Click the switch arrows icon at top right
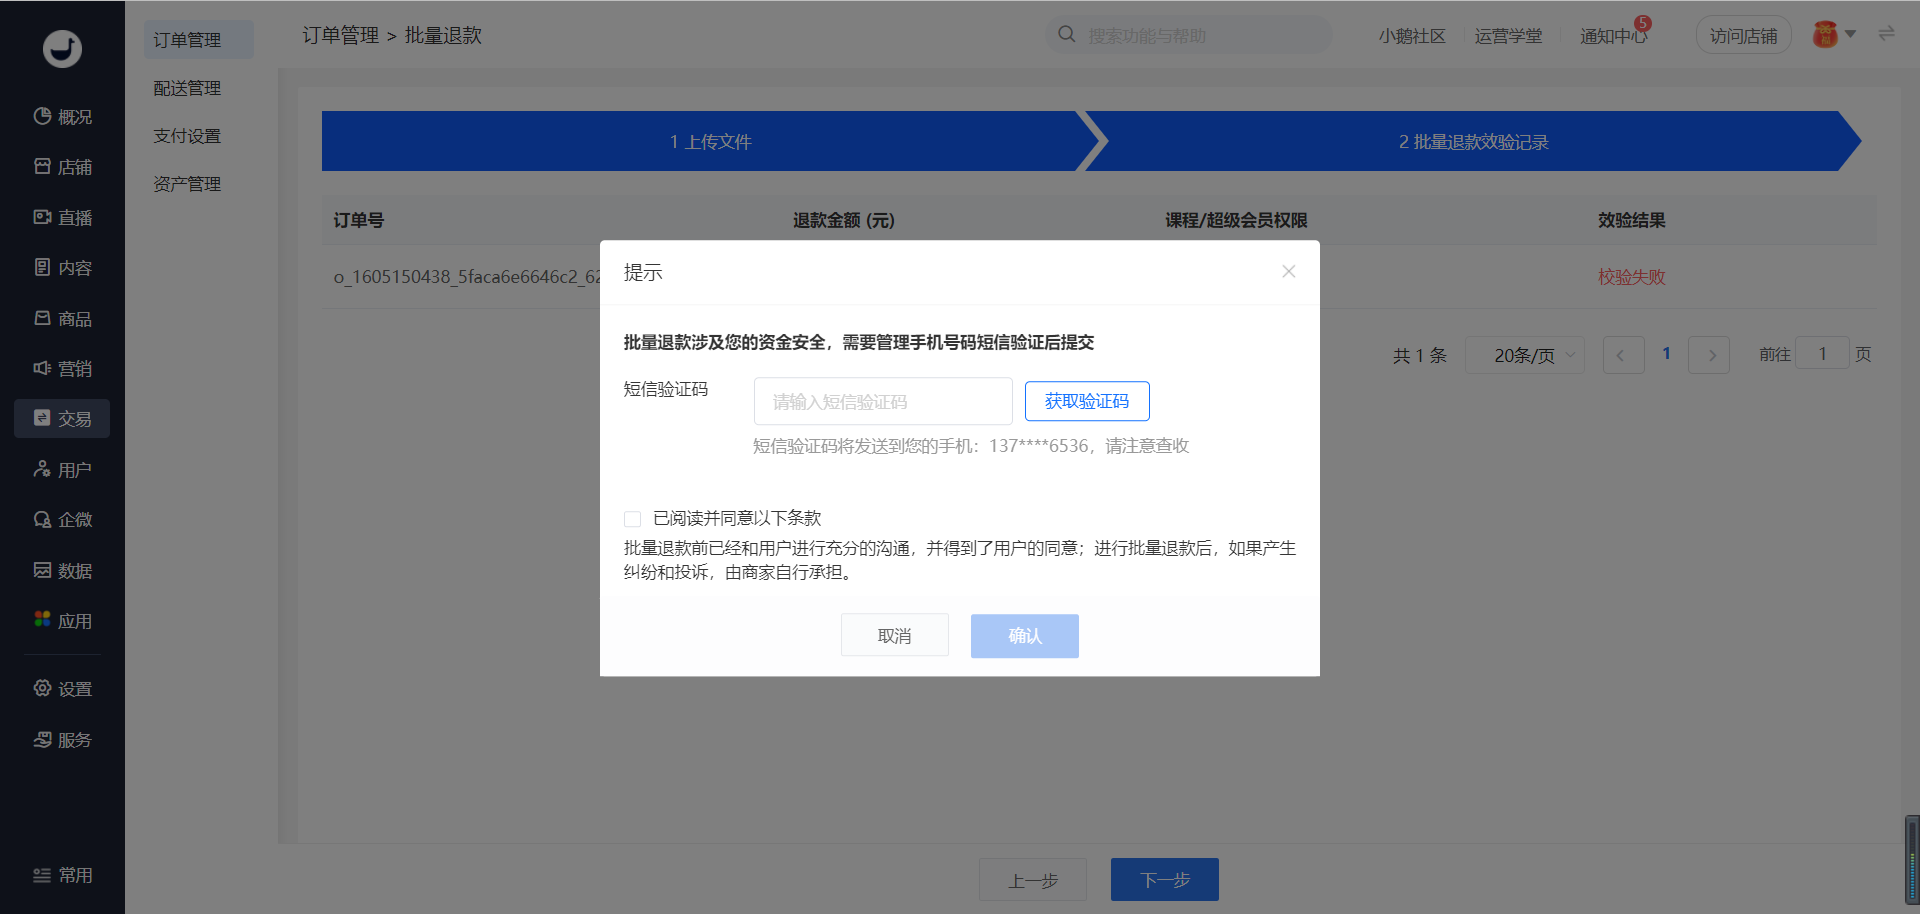1920x914 pixels. click(1886, 34)
